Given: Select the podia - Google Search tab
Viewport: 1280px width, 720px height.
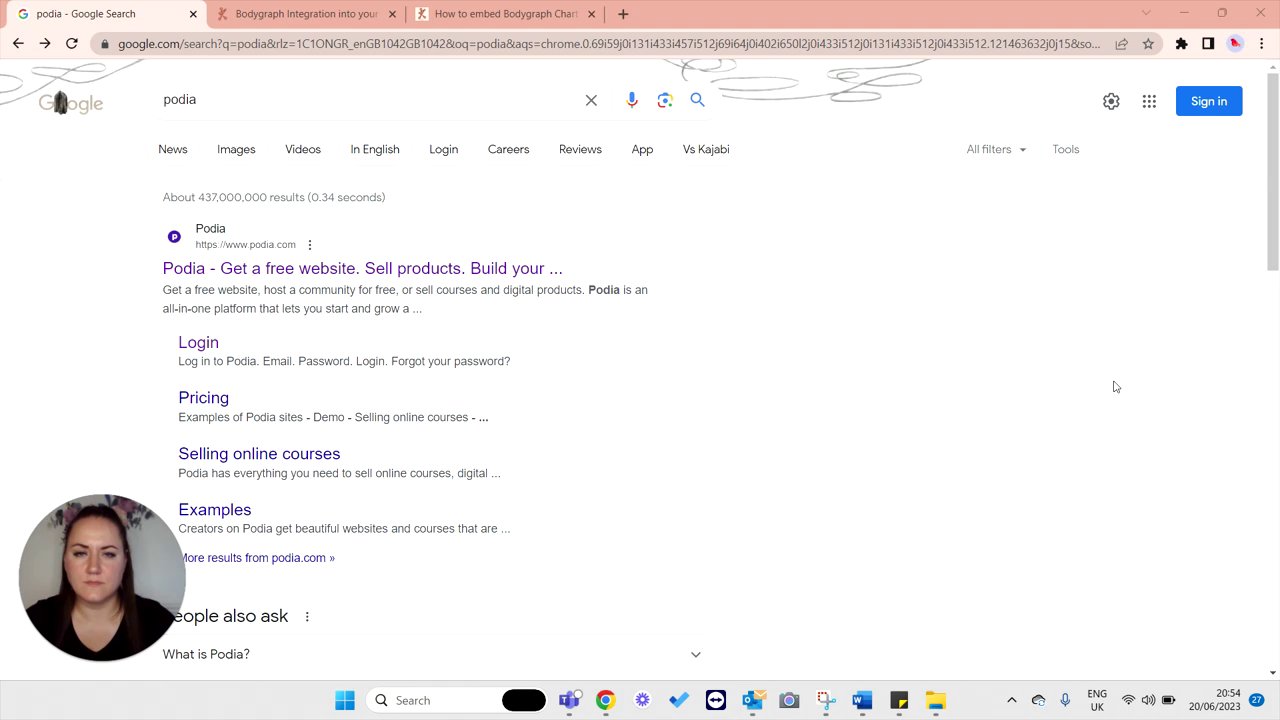Looking at the screenshot, I should click(106, 14).
